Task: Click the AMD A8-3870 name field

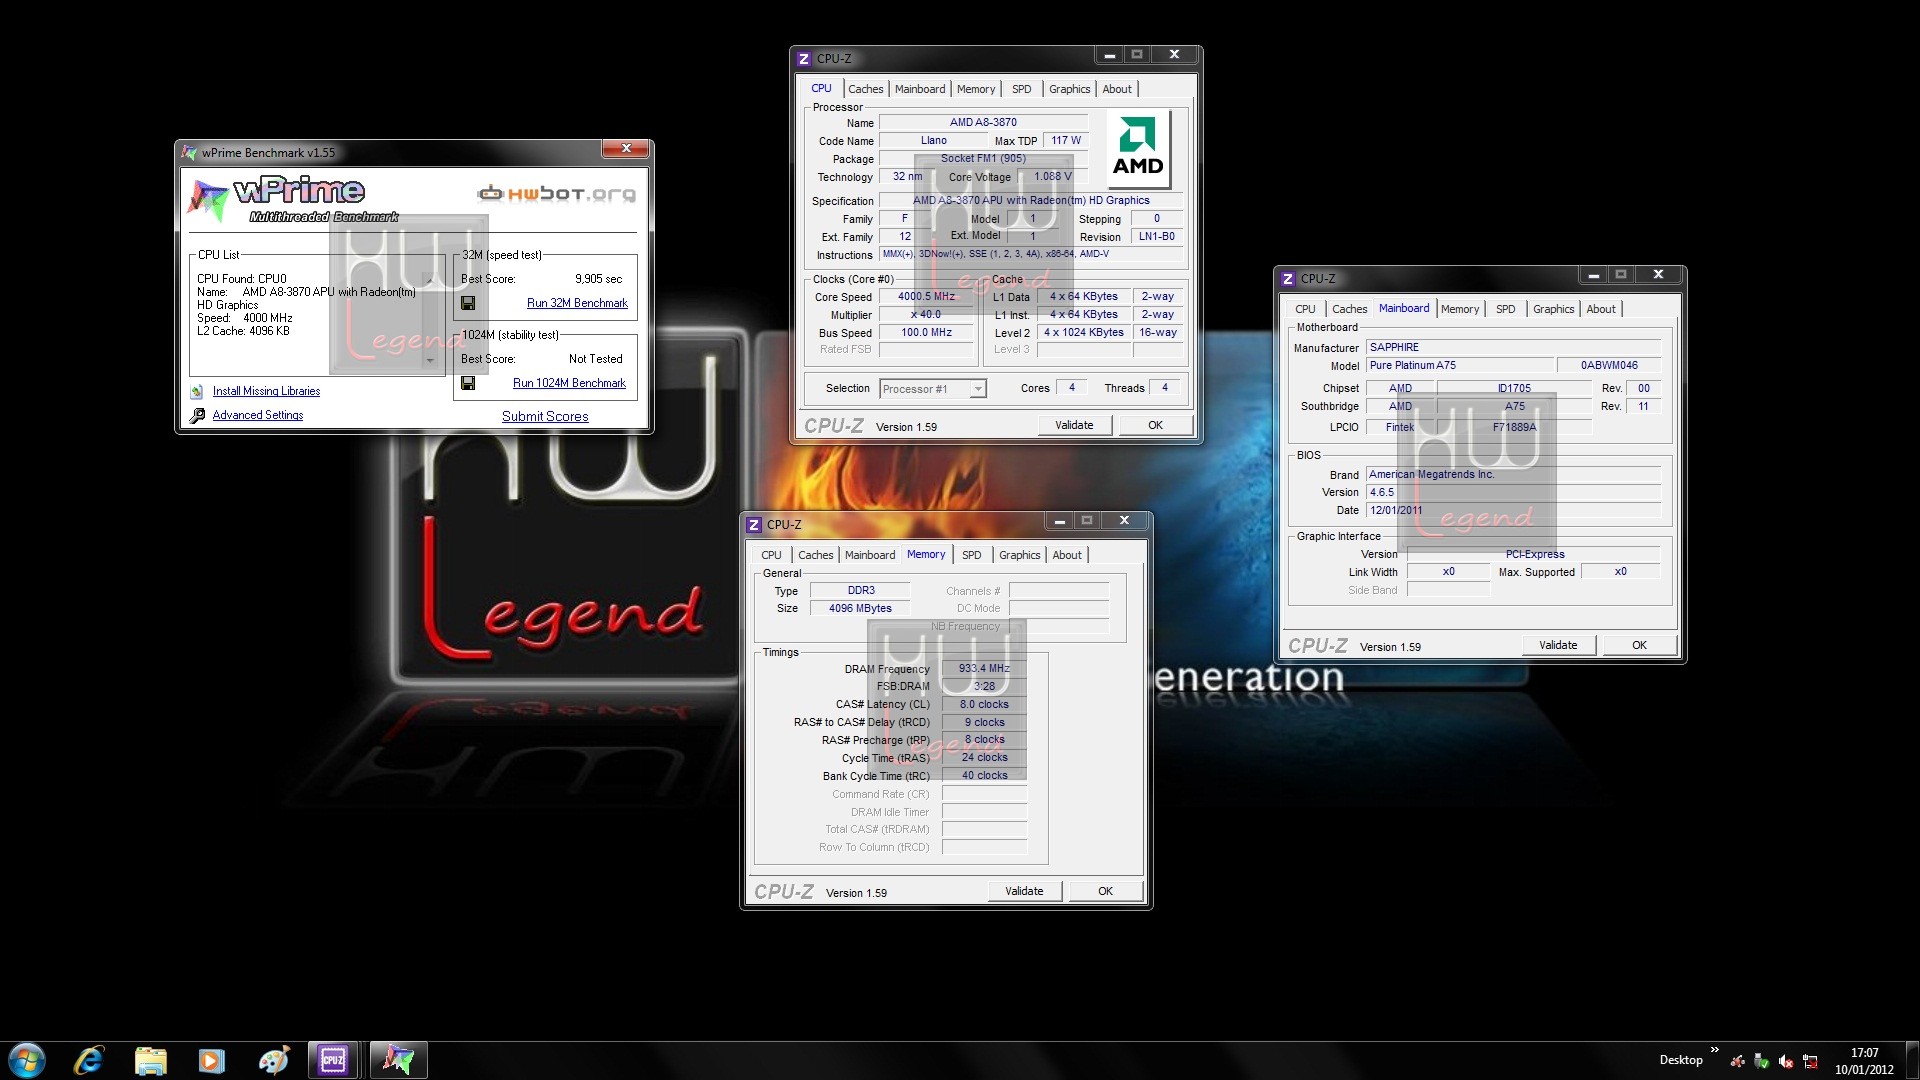Action: (983, 122)
